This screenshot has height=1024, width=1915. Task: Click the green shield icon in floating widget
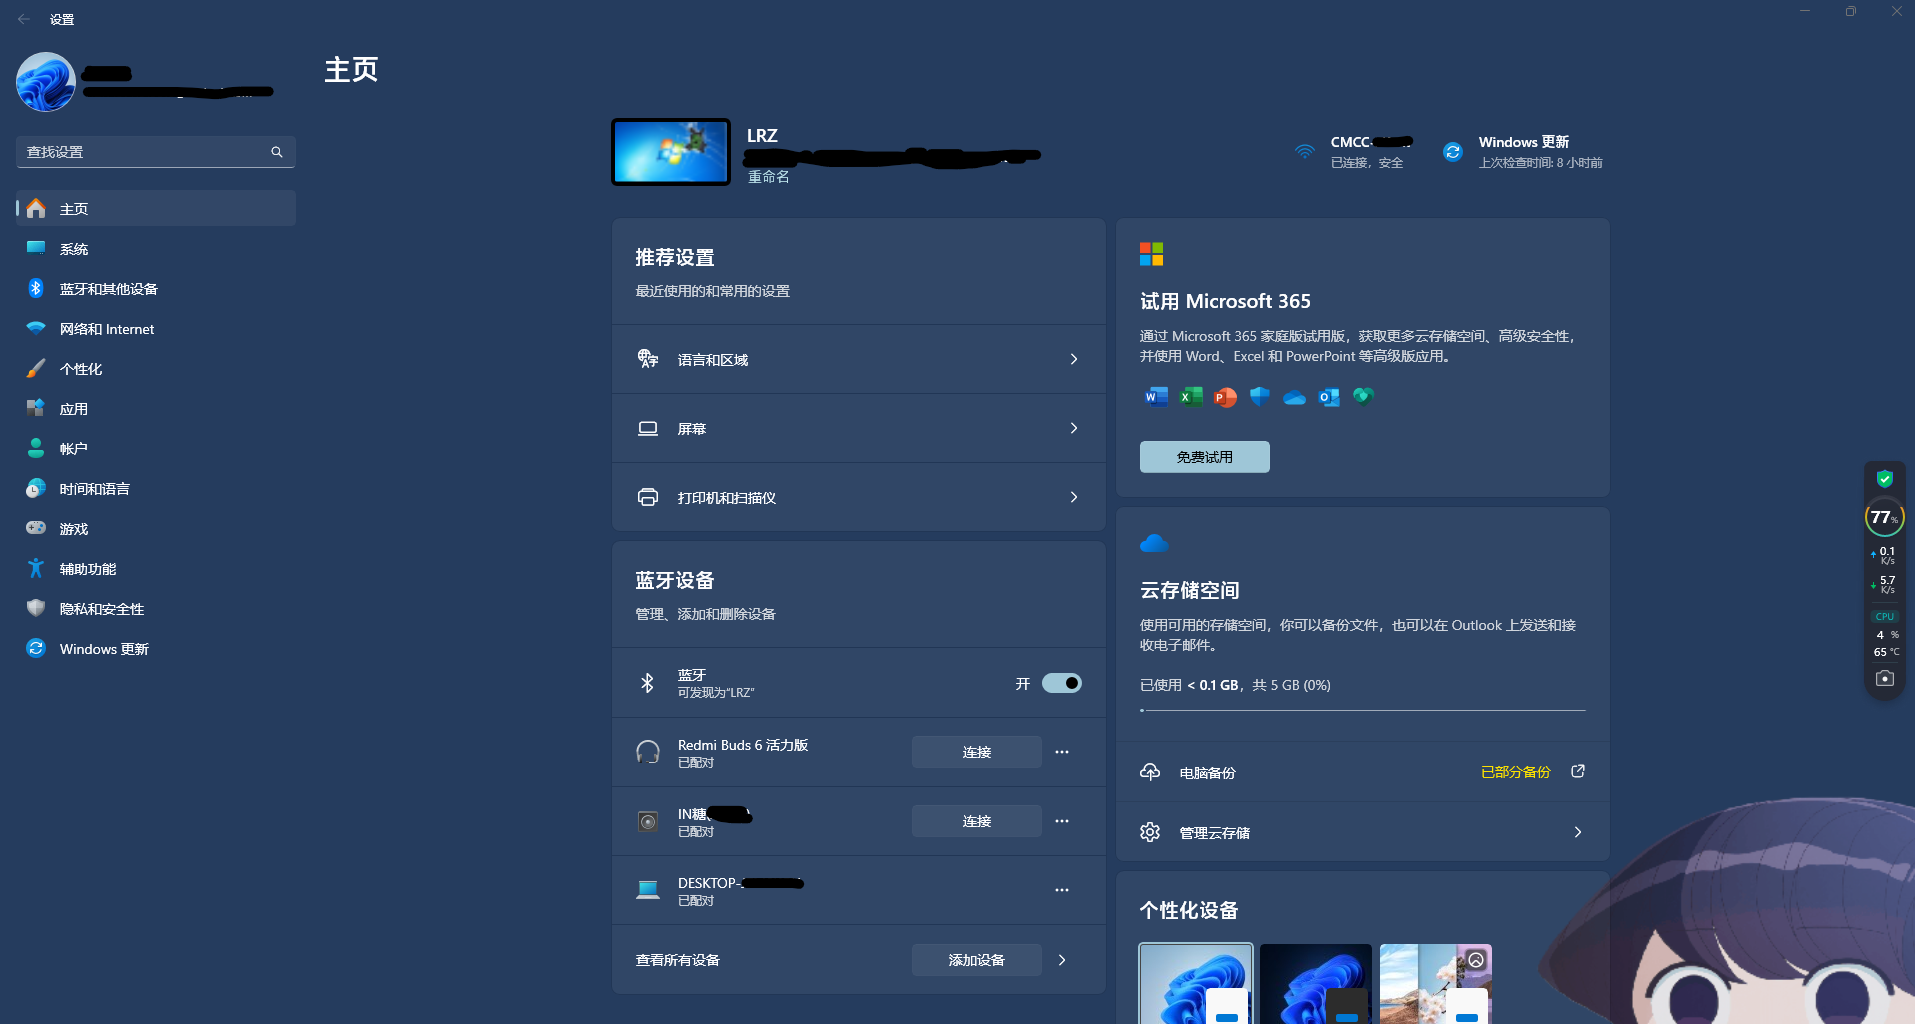(x=1884, y=479)
